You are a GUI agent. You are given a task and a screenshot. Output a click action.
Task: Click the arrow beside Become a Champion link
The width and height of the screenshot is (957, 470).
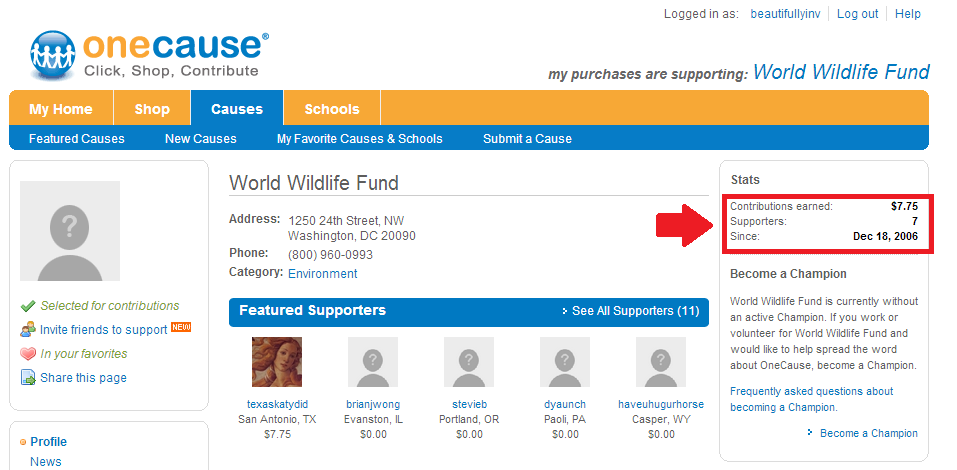click(810, 432)
